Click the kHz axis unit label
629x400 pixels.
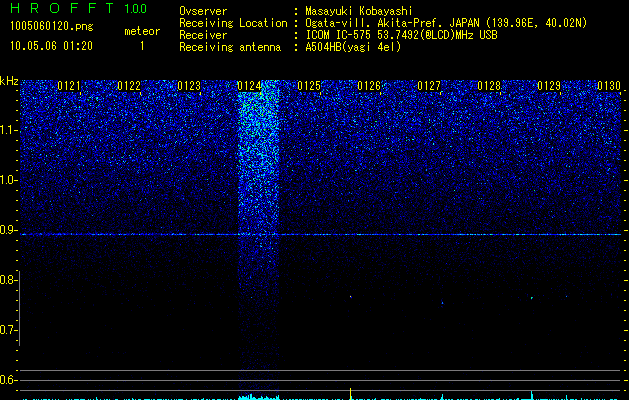pos(9,81)
